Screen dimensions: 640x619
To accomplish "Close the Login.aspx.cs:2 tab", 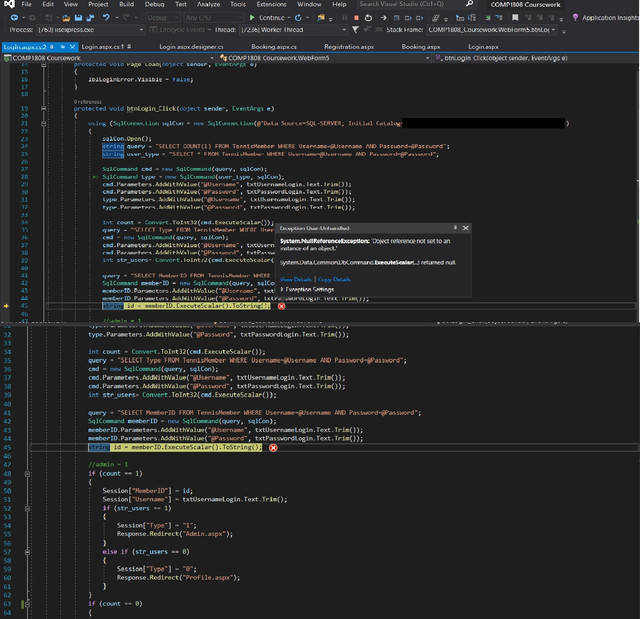I will 72,47.
